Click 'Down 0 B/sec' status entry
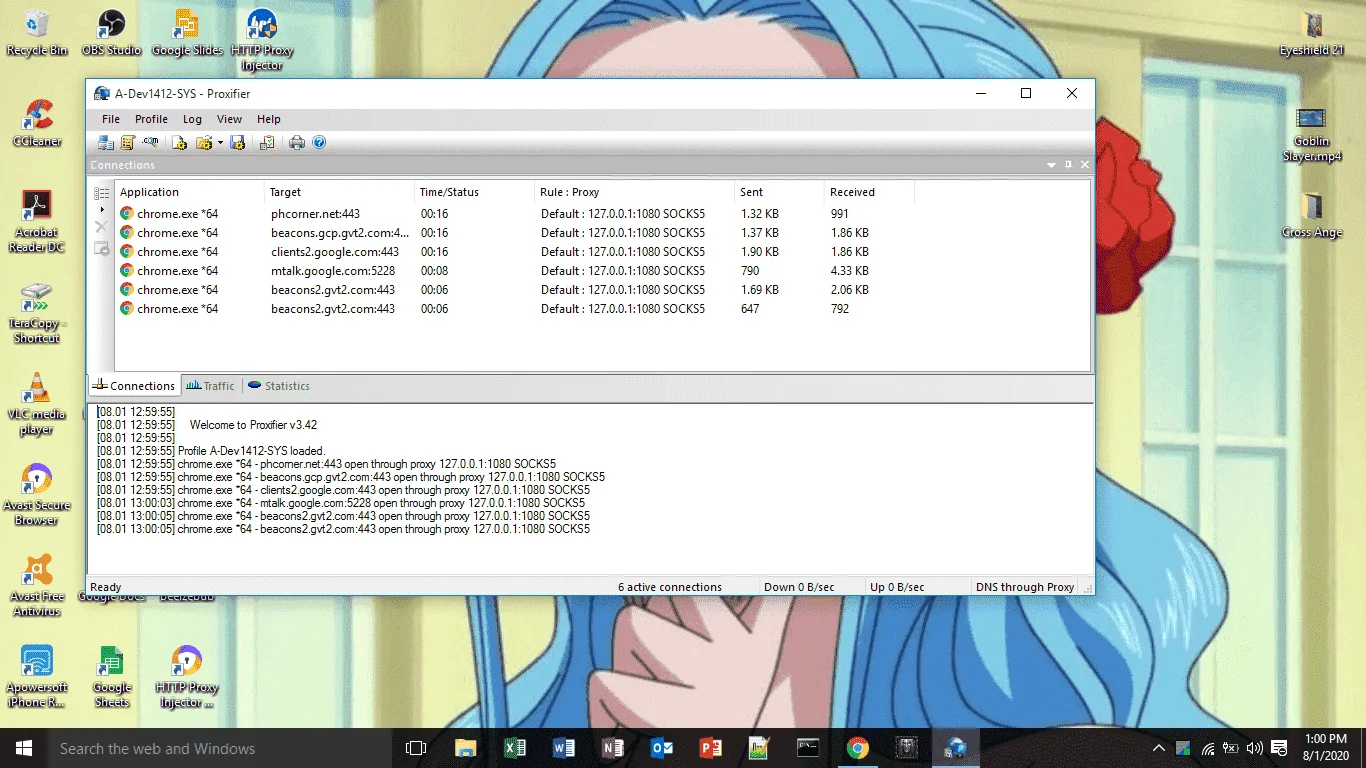 [x=799, y=587]
